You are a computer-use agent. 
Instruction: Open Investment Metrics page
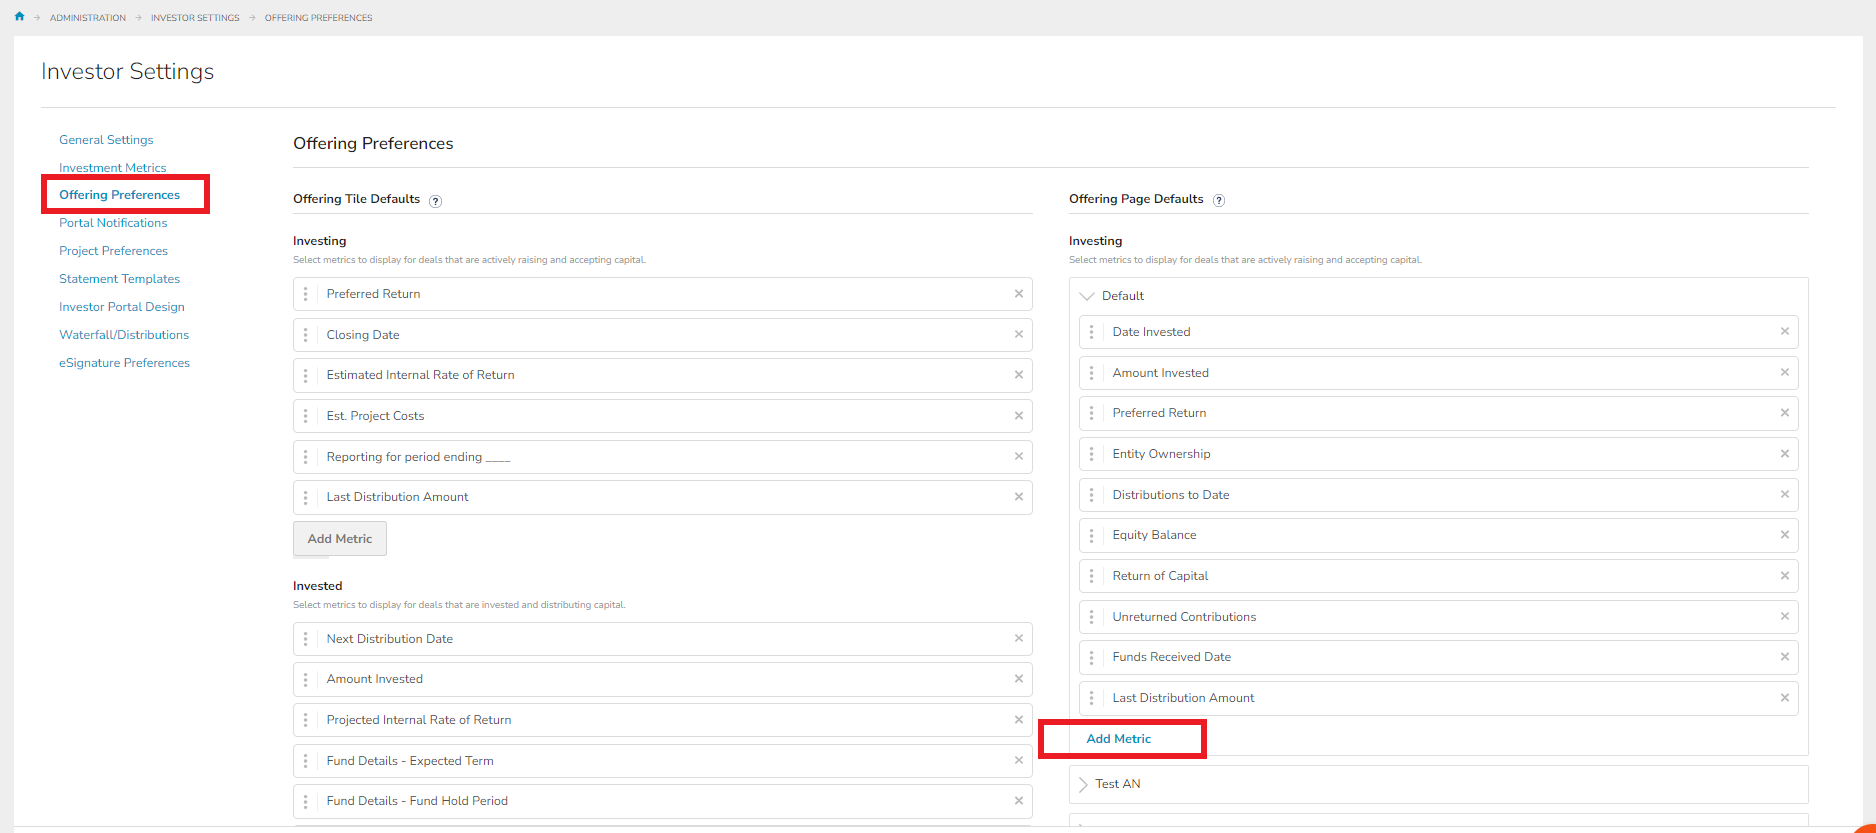tap(113, 168)
